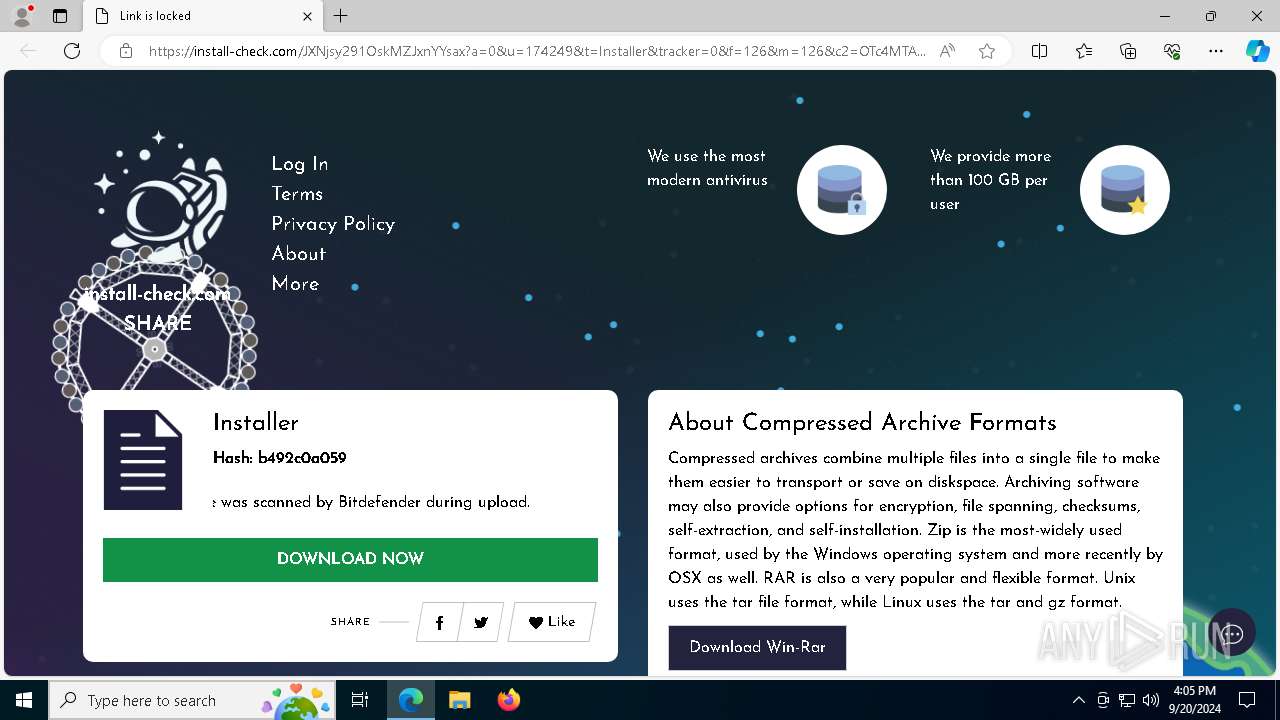Click the address bar URL field
This screenshot has height=720, width=1280.
tap(537, 51)
